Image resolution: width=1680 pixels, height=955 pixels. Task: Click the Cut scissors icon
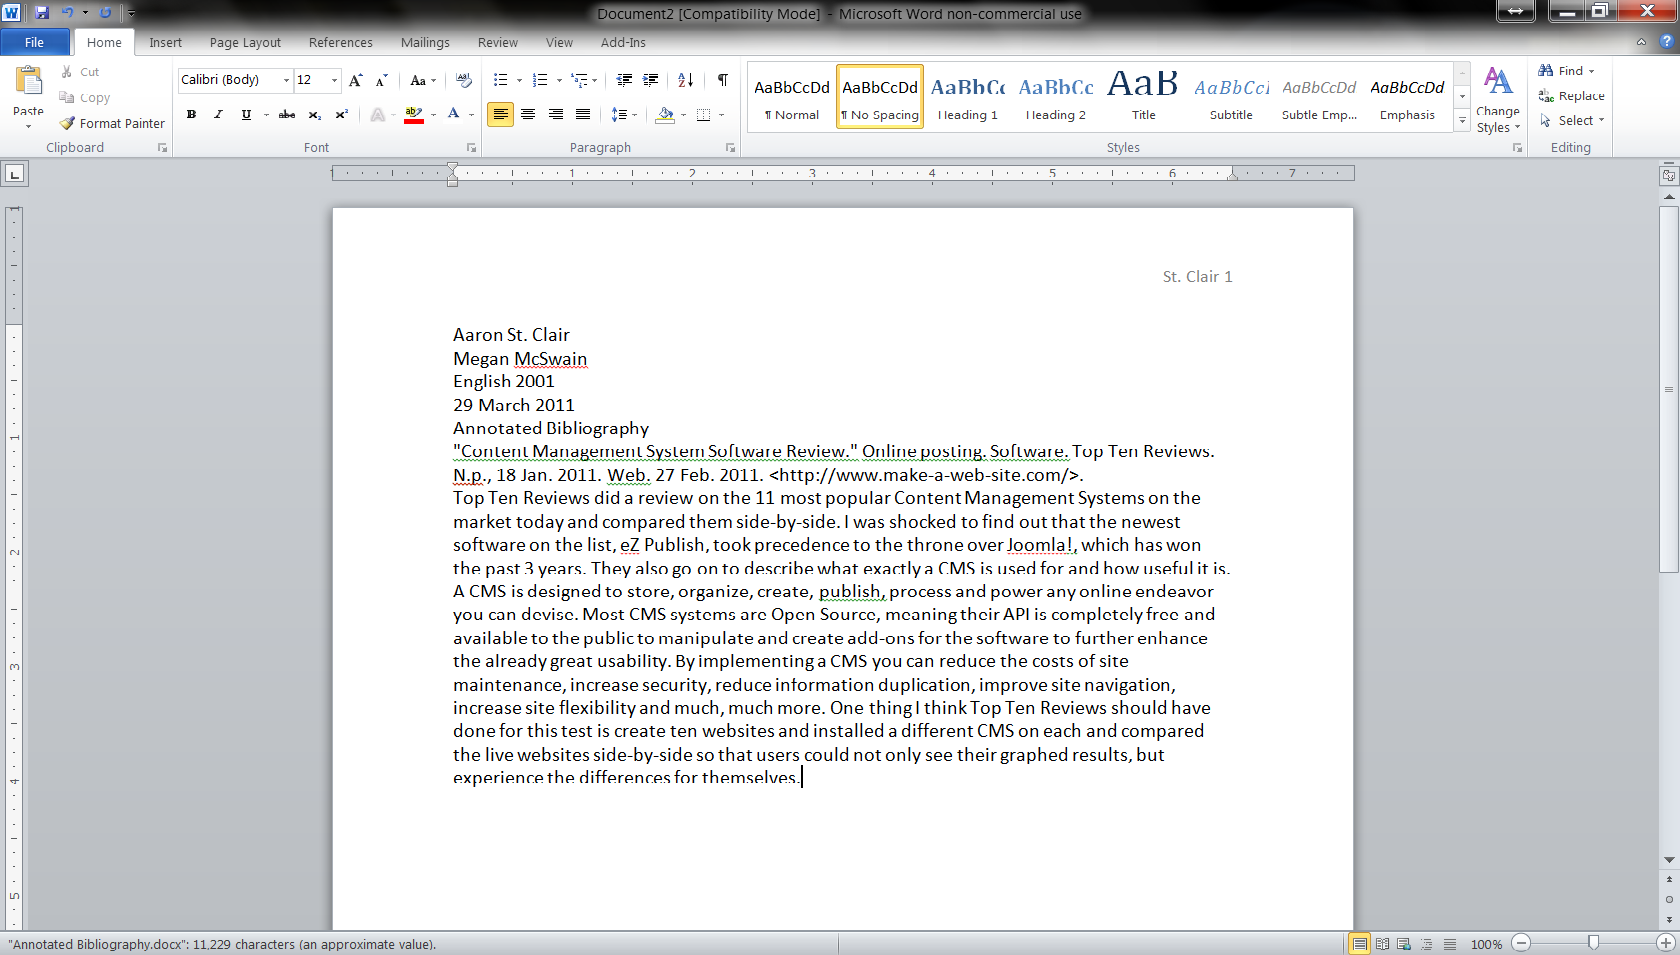(x=67, y=72)
